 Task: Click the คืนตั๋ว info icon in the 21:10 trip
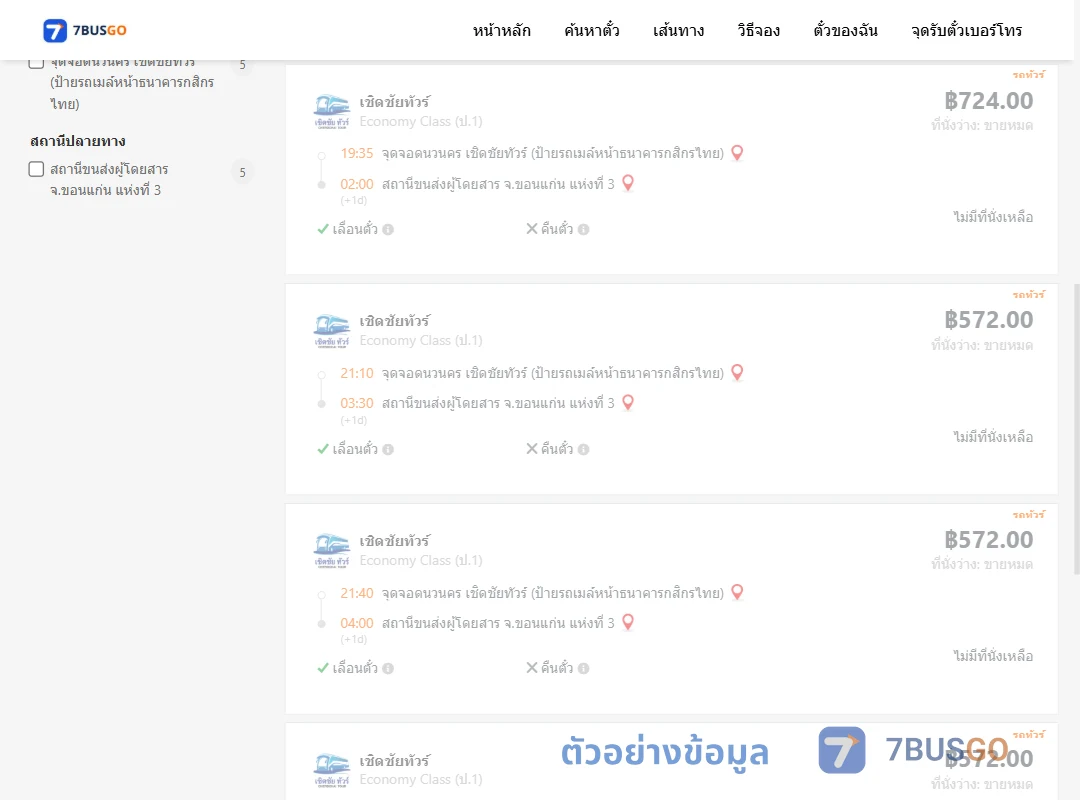[x=583, y=449]
